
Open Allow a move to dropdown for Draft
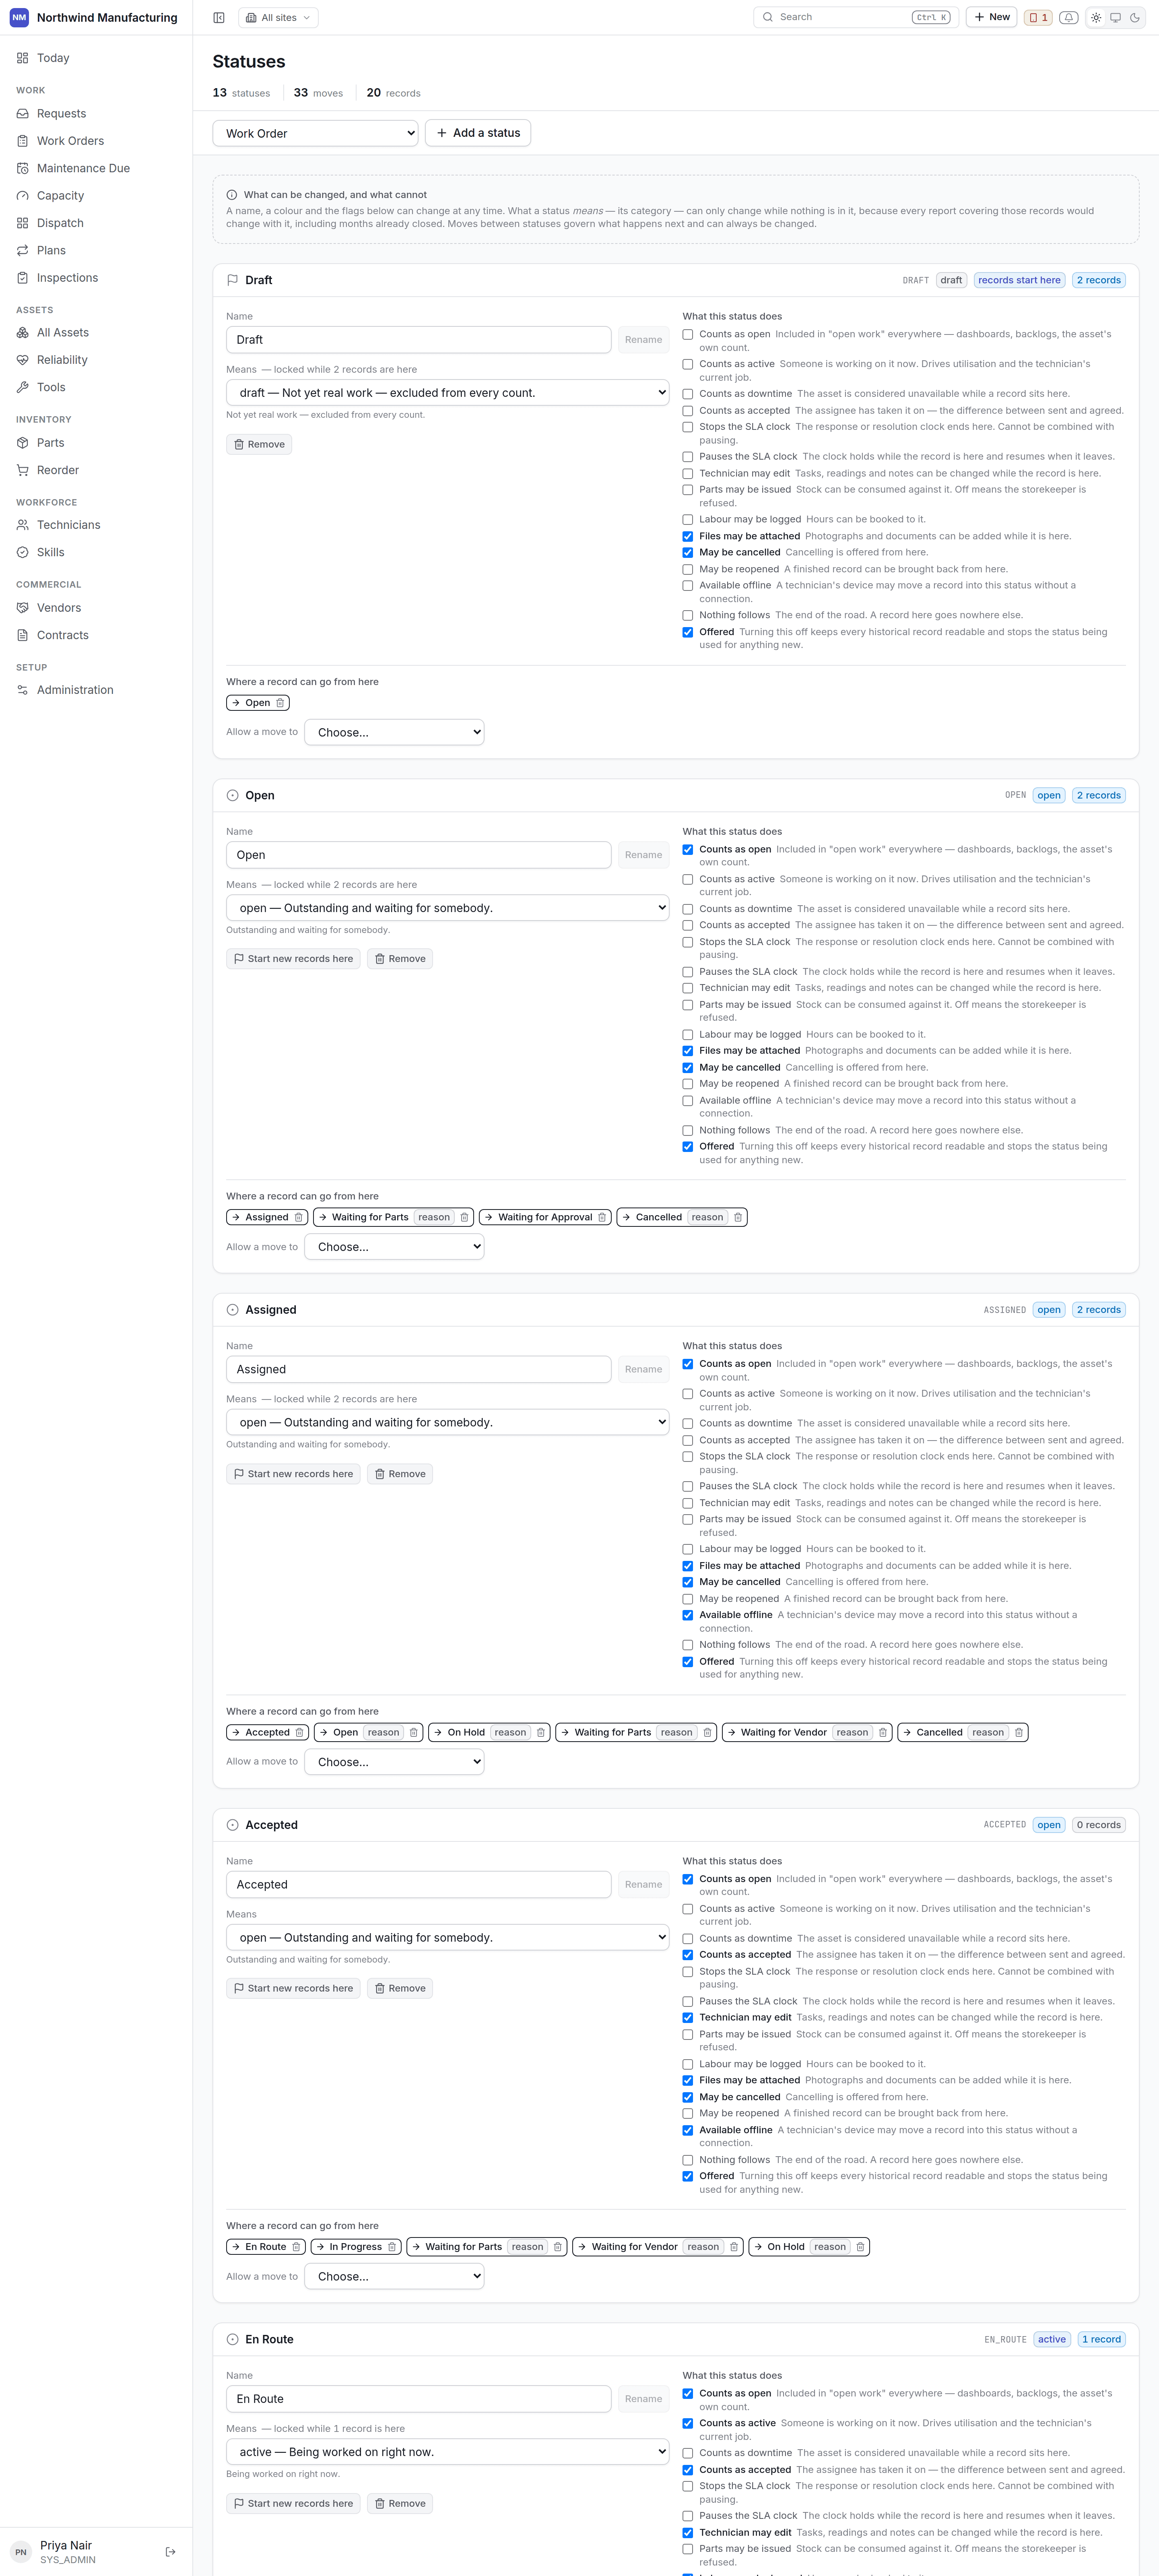pyautogui.click(x=394, y=732)
